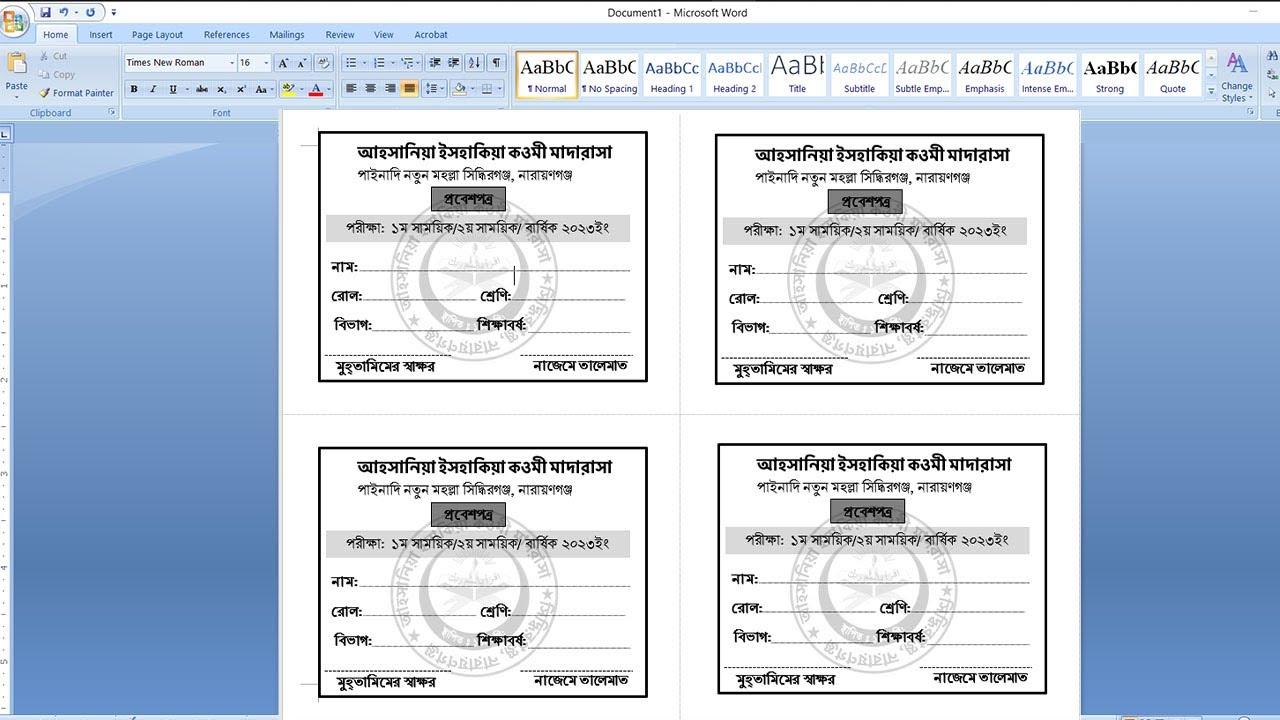
Task: Click the Paste clipboard icon
Action: (17, 64)
